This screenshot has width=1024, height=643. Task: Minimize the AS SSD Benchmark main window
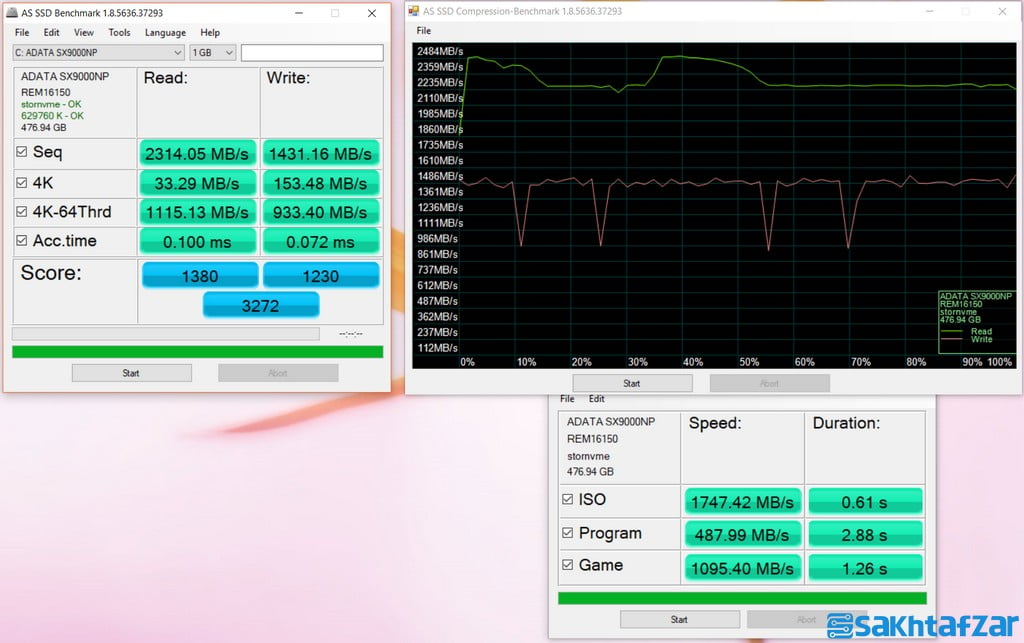(x=297, y=13)
